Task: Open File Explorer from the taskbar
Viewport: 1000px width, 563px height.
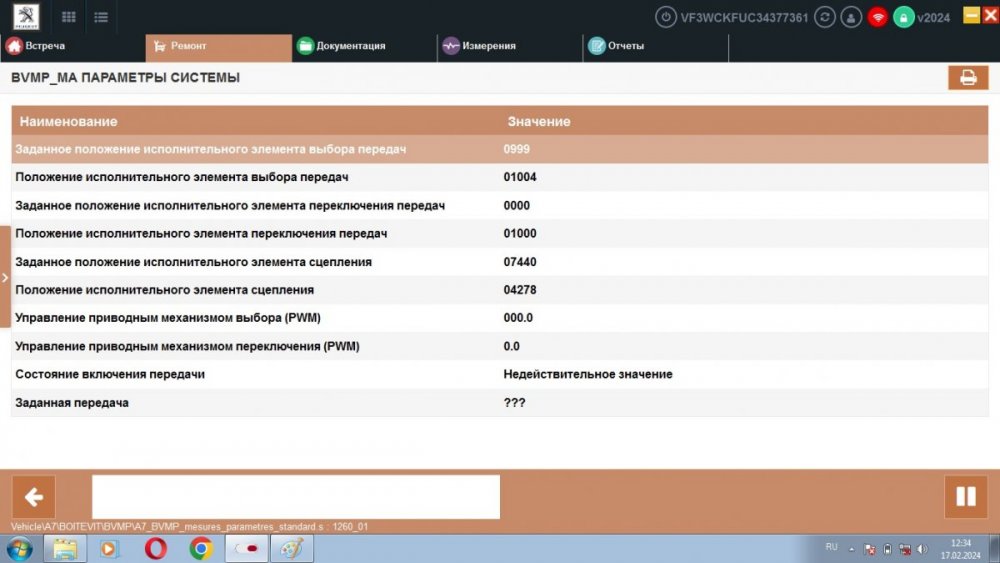Action: tap(64, 549)
